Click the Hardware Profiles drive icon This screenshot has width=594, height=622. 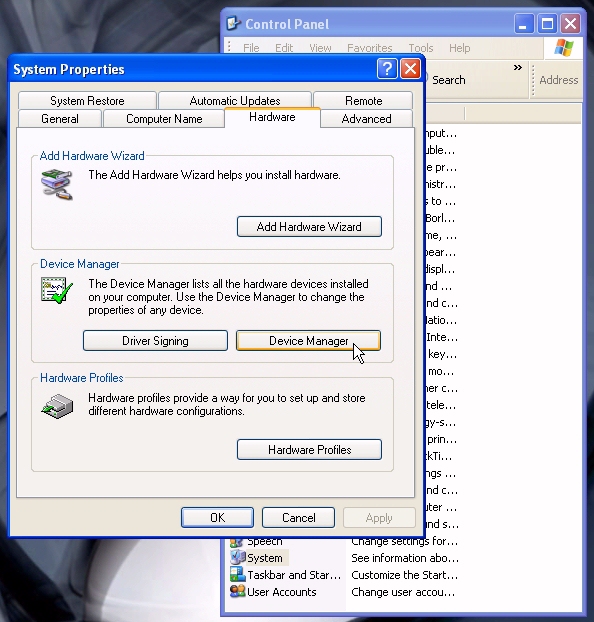(57, 406)
